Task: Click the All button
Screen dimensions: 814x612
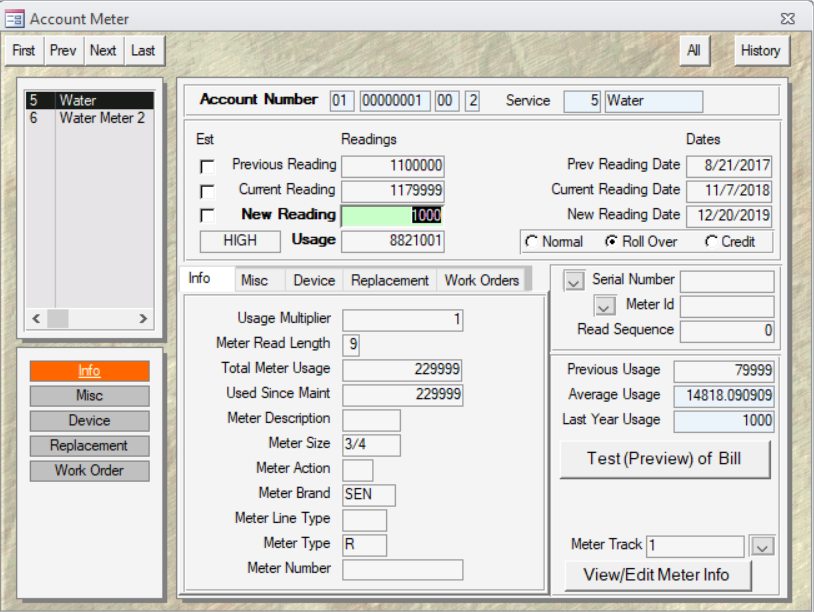Action: (694, 50)
